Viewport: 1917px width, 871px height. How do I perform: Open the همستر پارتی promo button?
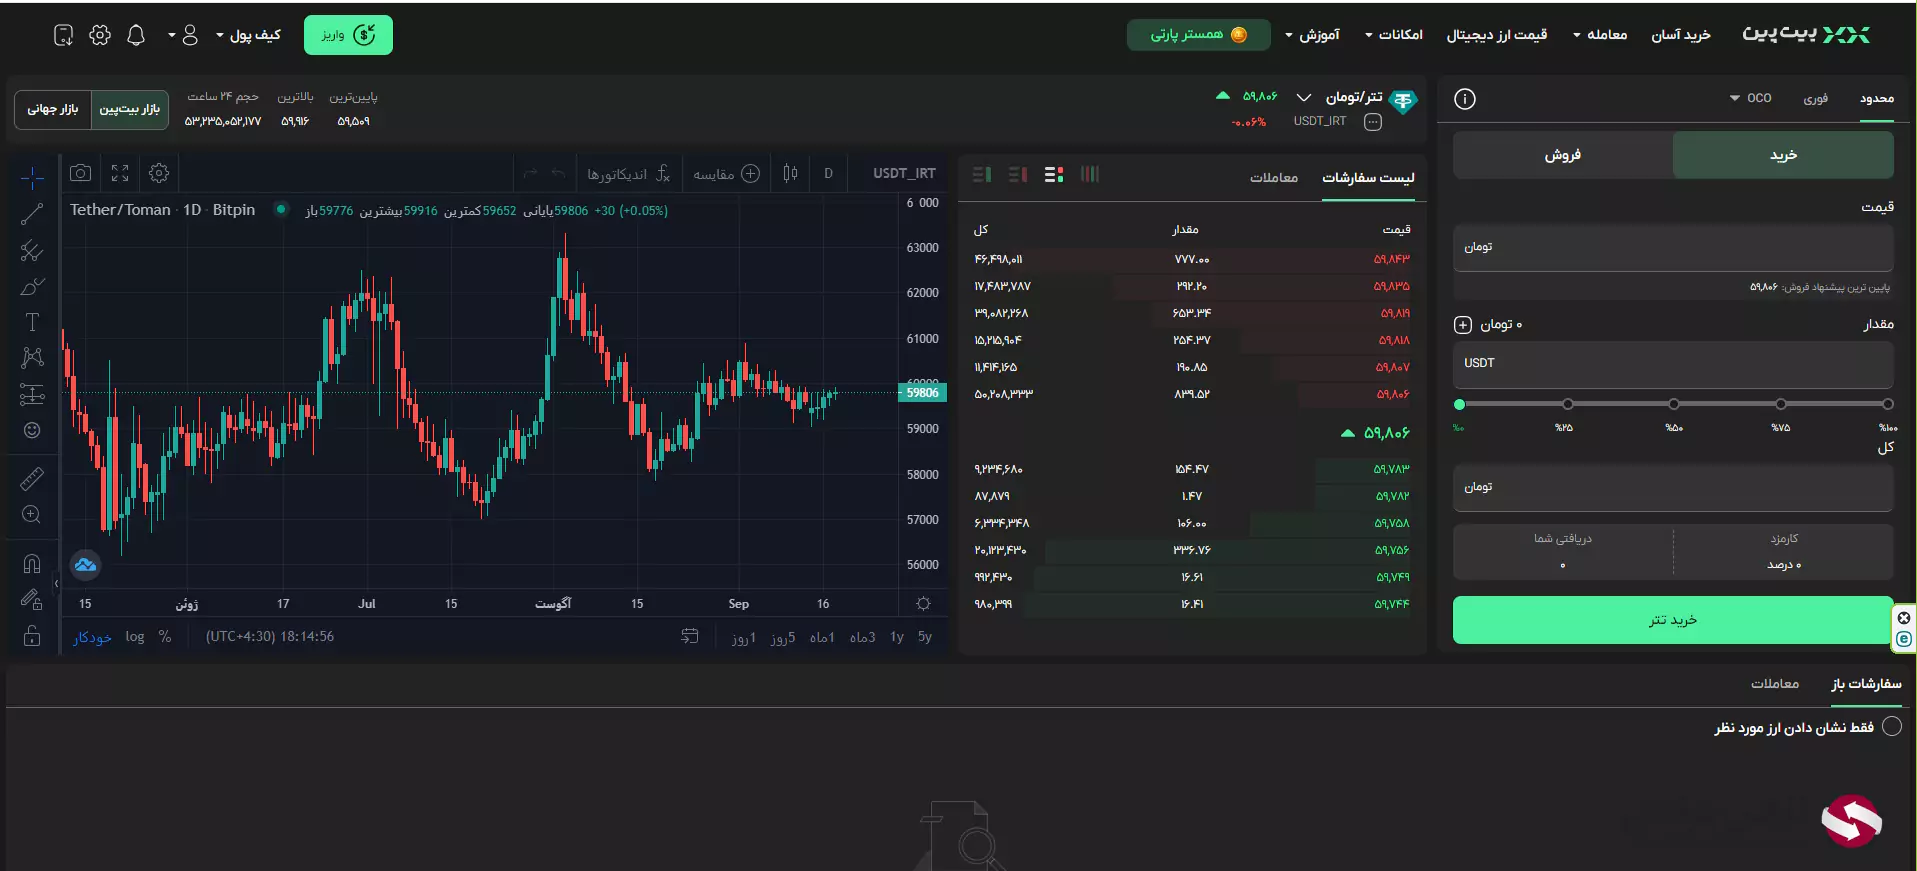[1199, 35]
